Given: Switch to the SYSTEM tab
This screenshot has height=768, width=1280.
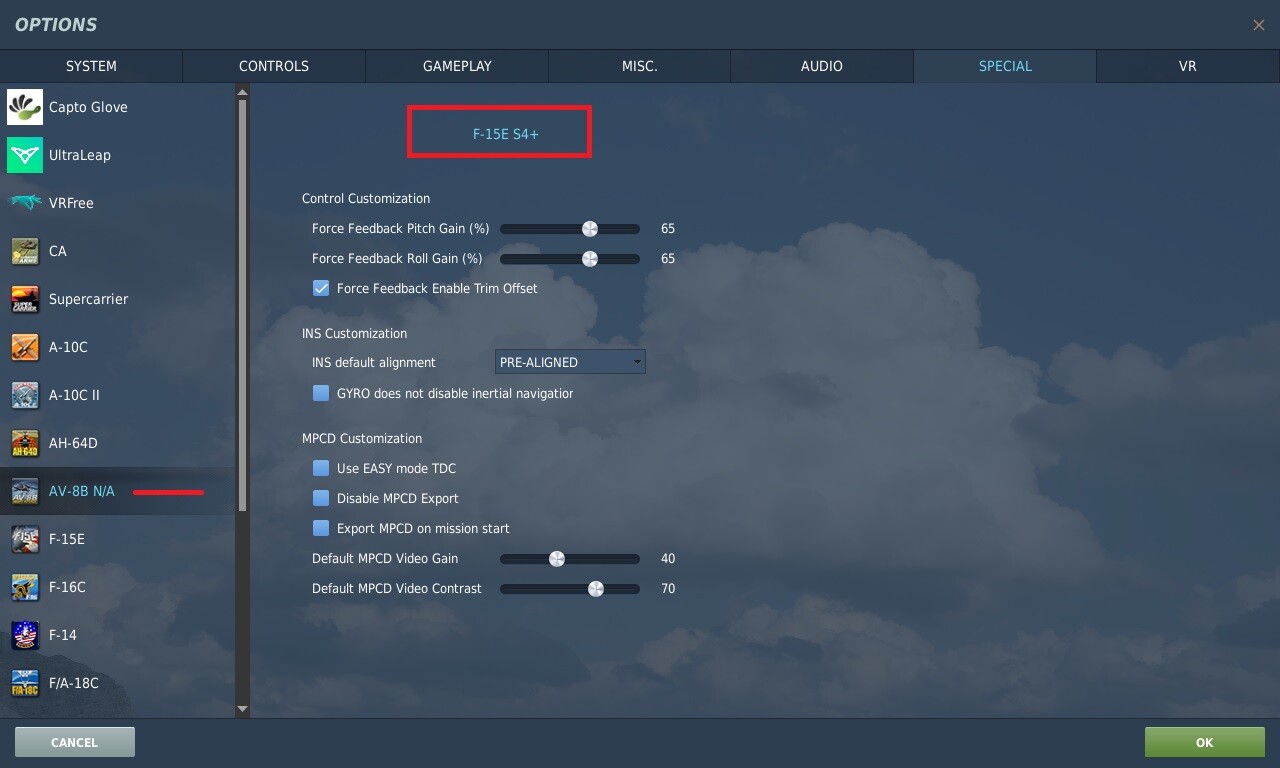Looking at the screenshot, I should point(91,66).
